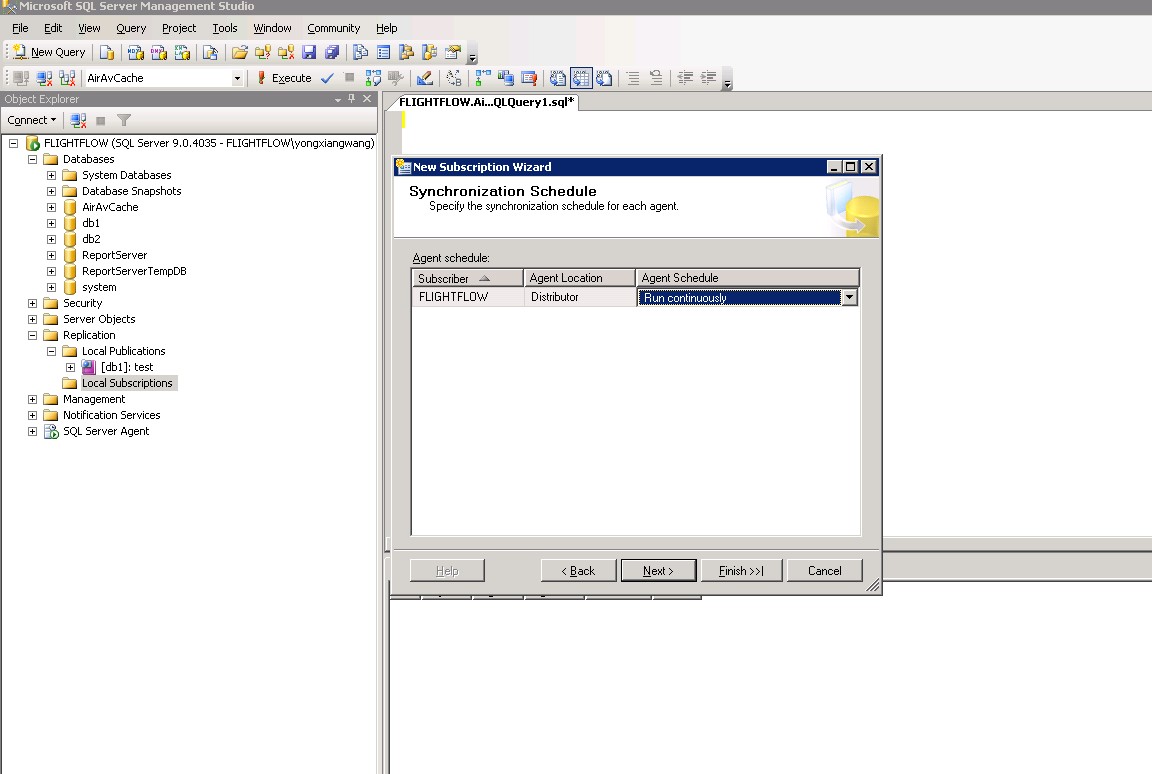
Task: Click the Save floppy disk icon
Action: pos(309,52)
